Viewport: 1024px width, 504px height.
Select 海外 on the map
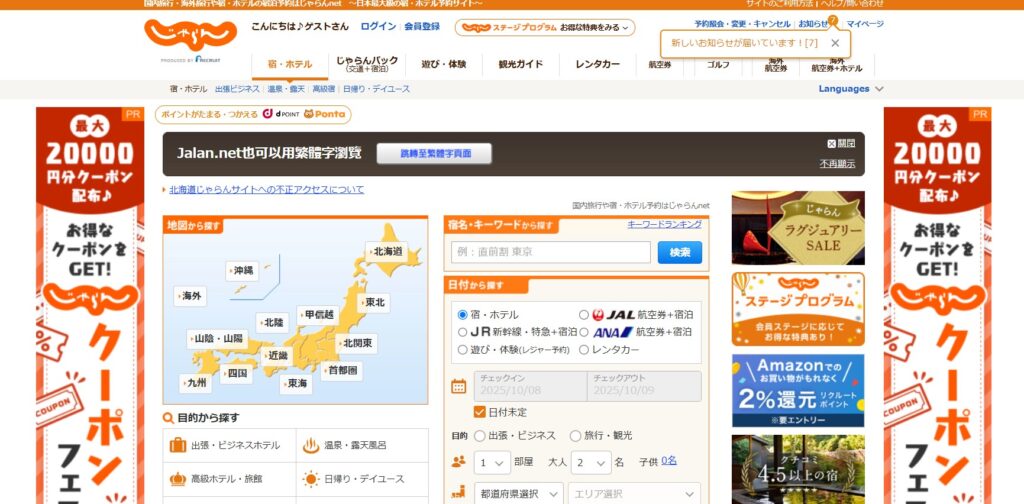click(x=191, y=296)
